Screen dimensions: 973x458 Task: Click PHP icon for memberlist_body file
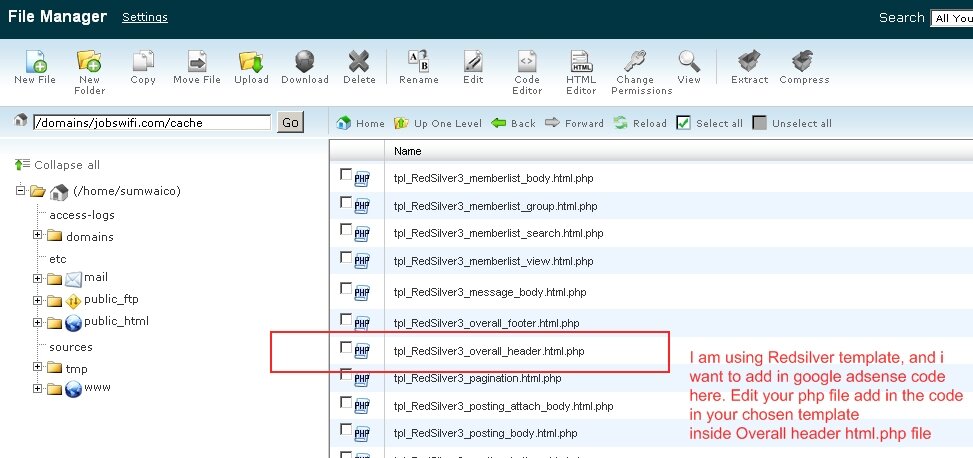[x=362, y=179]
